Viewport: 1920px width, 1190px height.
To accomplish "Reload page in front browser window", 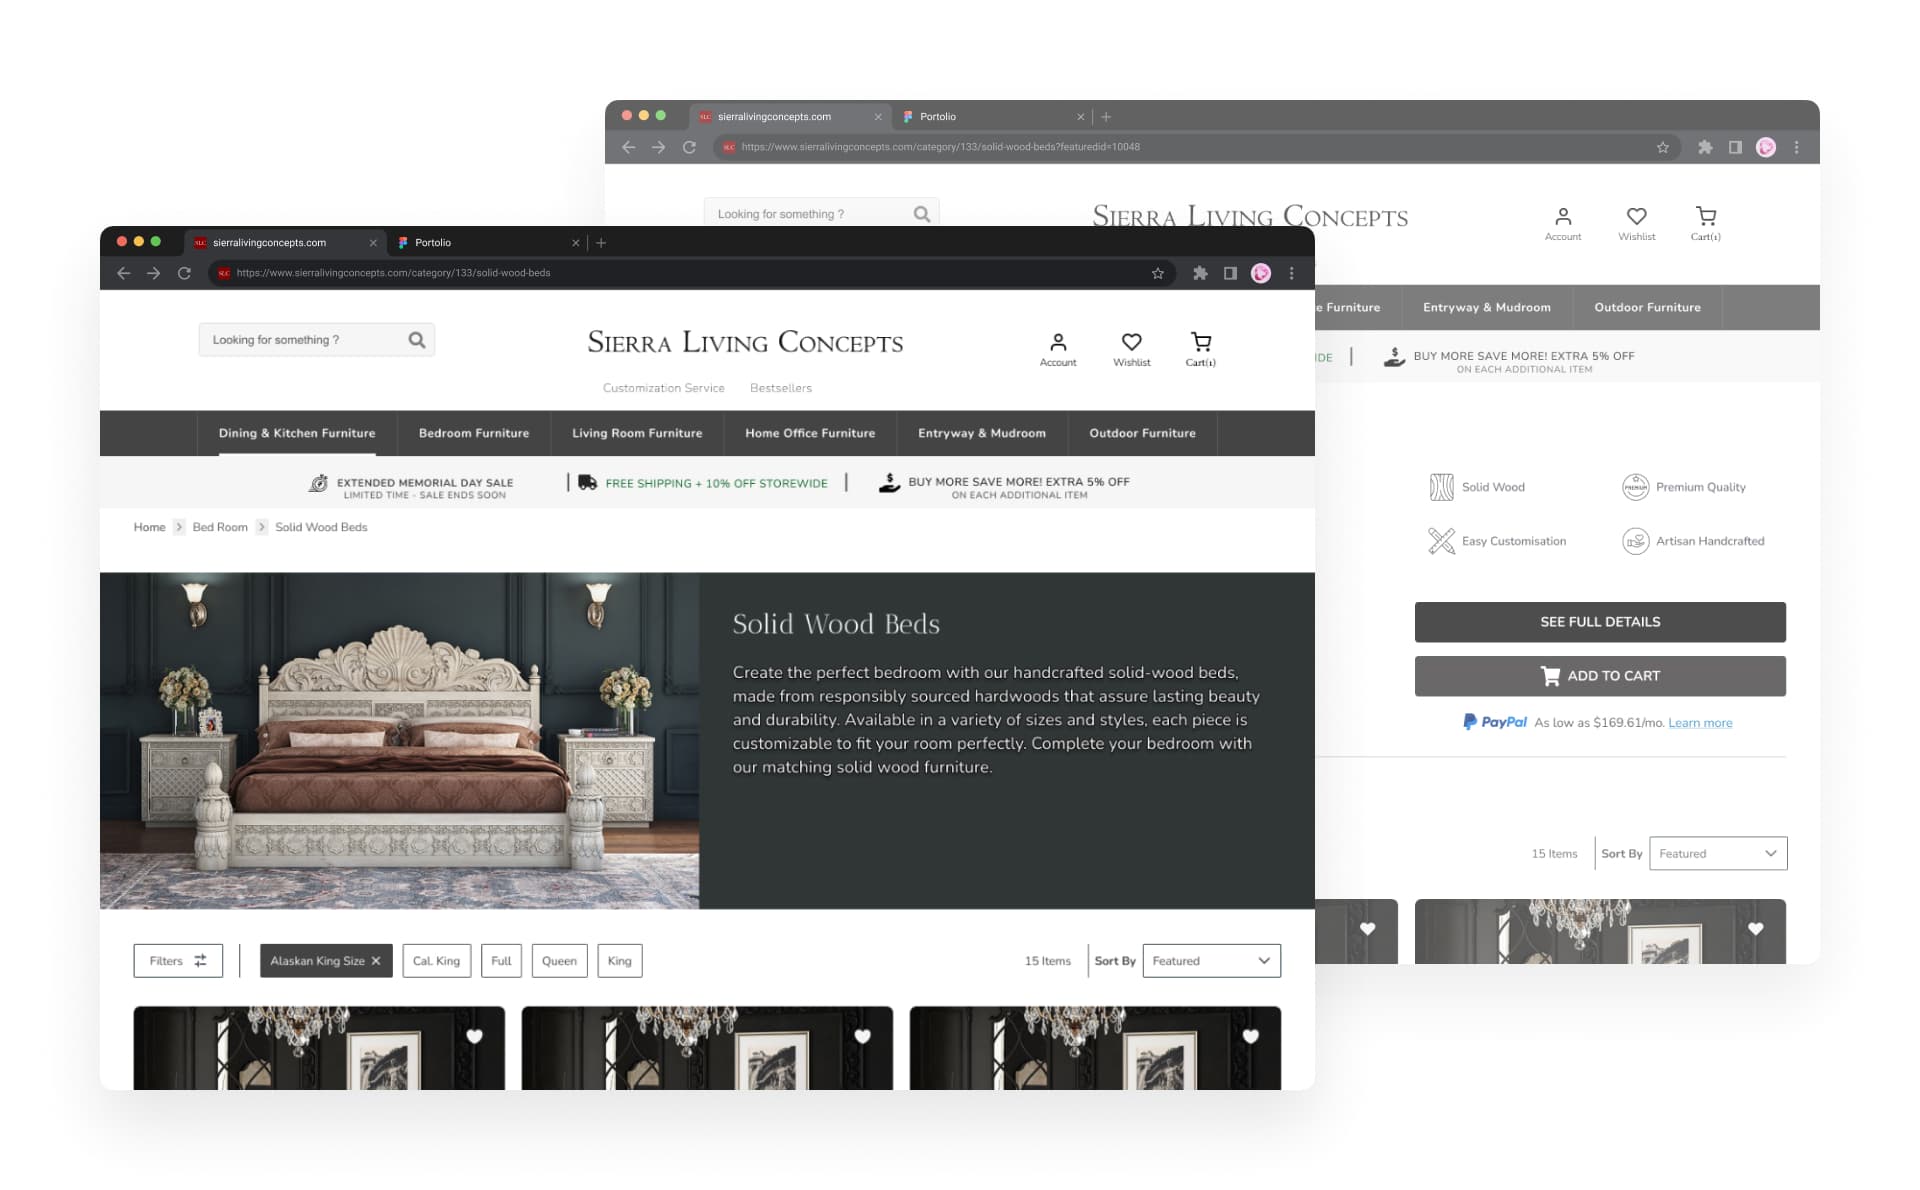I will pos(184,273).
